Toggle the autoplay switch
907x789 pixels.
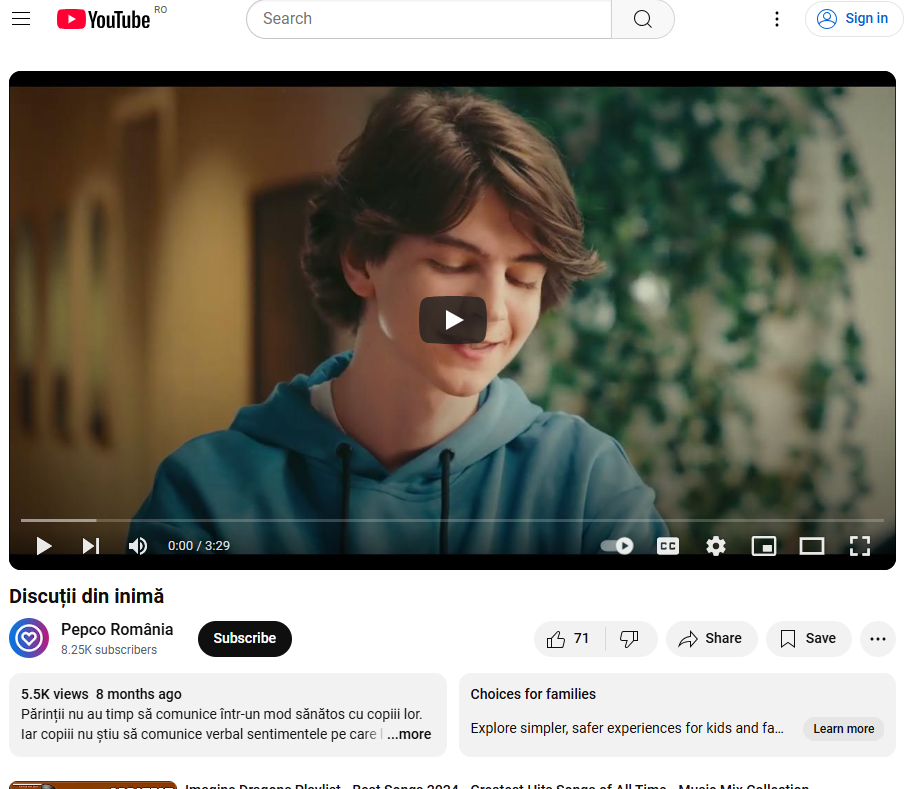coord(617,546)
